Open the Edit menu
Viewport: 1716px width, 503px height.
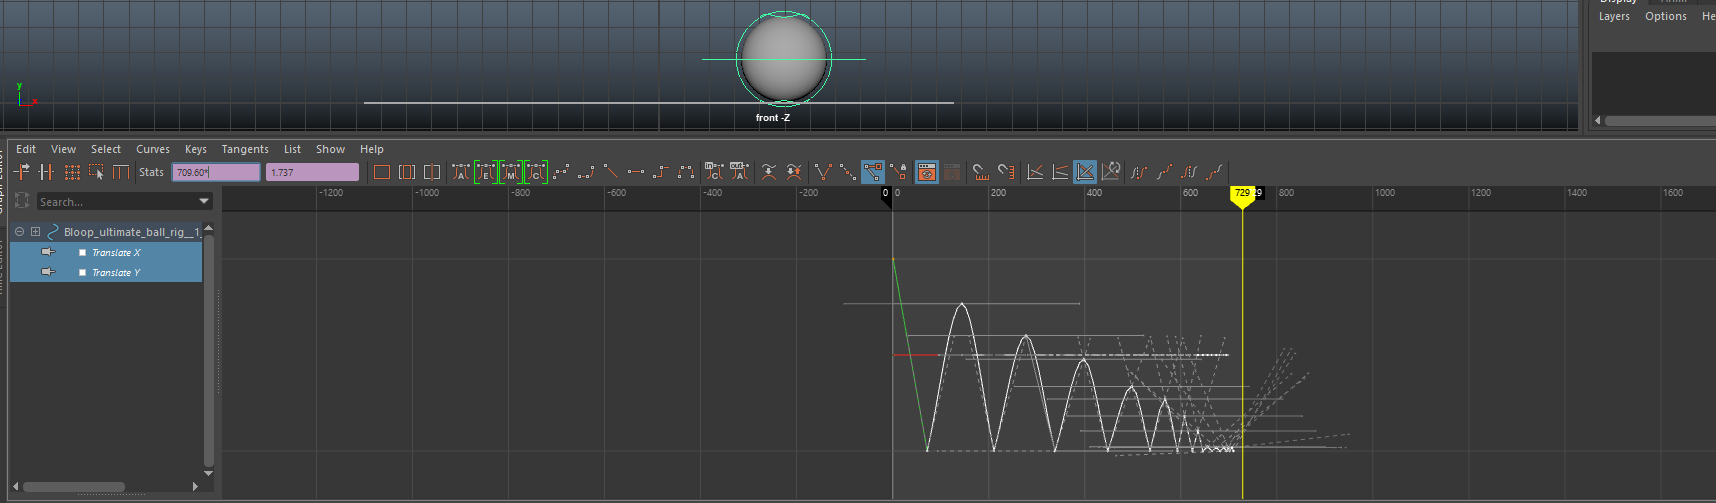[26, 149]
